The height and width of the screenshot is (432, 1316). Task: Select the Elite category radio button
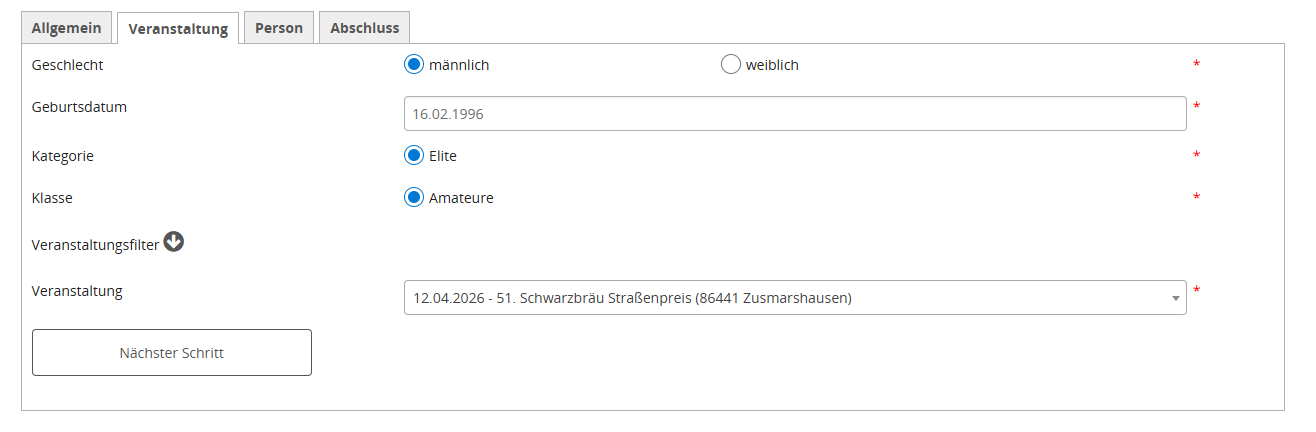414,156
